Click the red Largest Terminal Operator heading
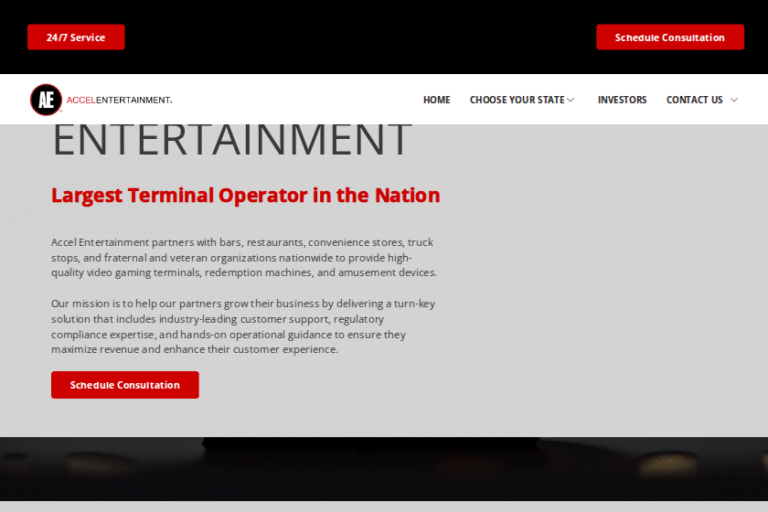Image resolution: width=768 pixels, height=512 pixels. [x=245, y=195]
